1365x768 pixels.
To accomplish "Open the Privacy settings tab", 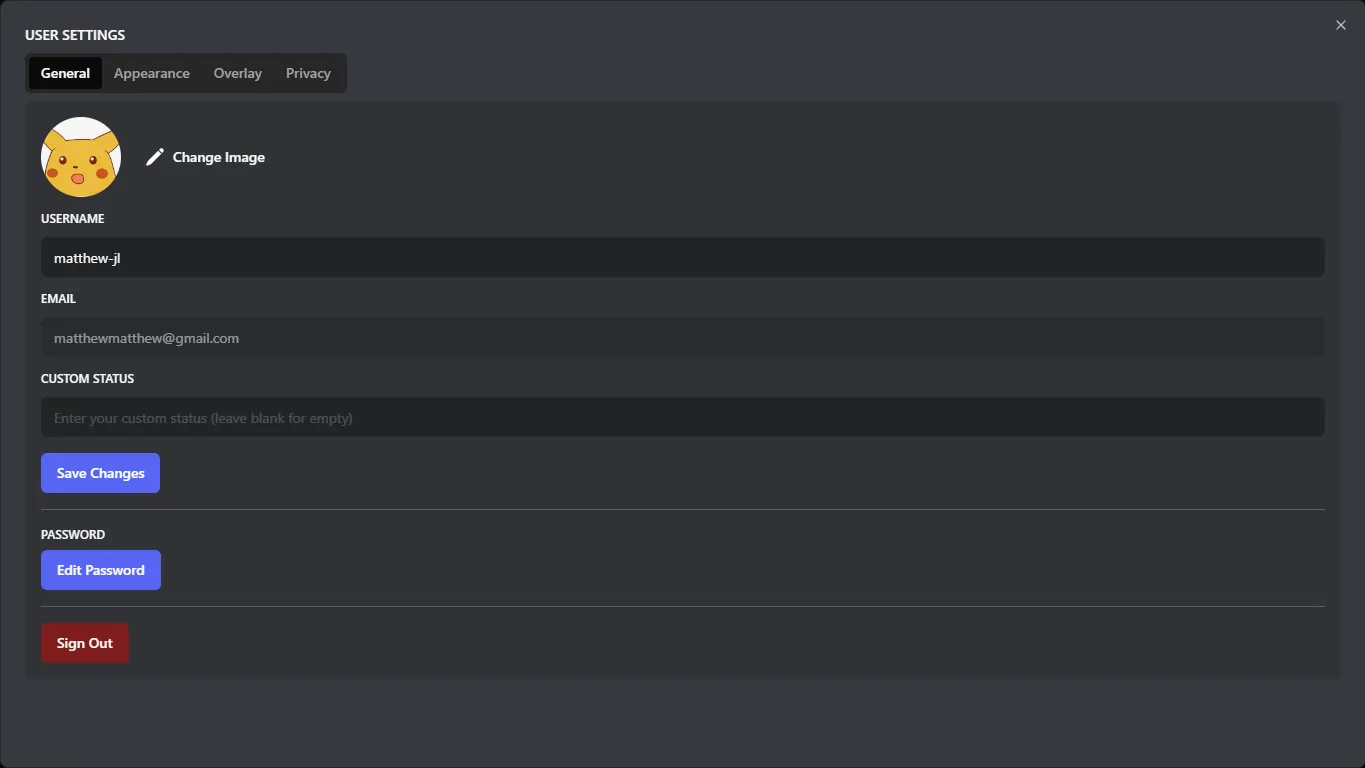I will pos(308,73).
